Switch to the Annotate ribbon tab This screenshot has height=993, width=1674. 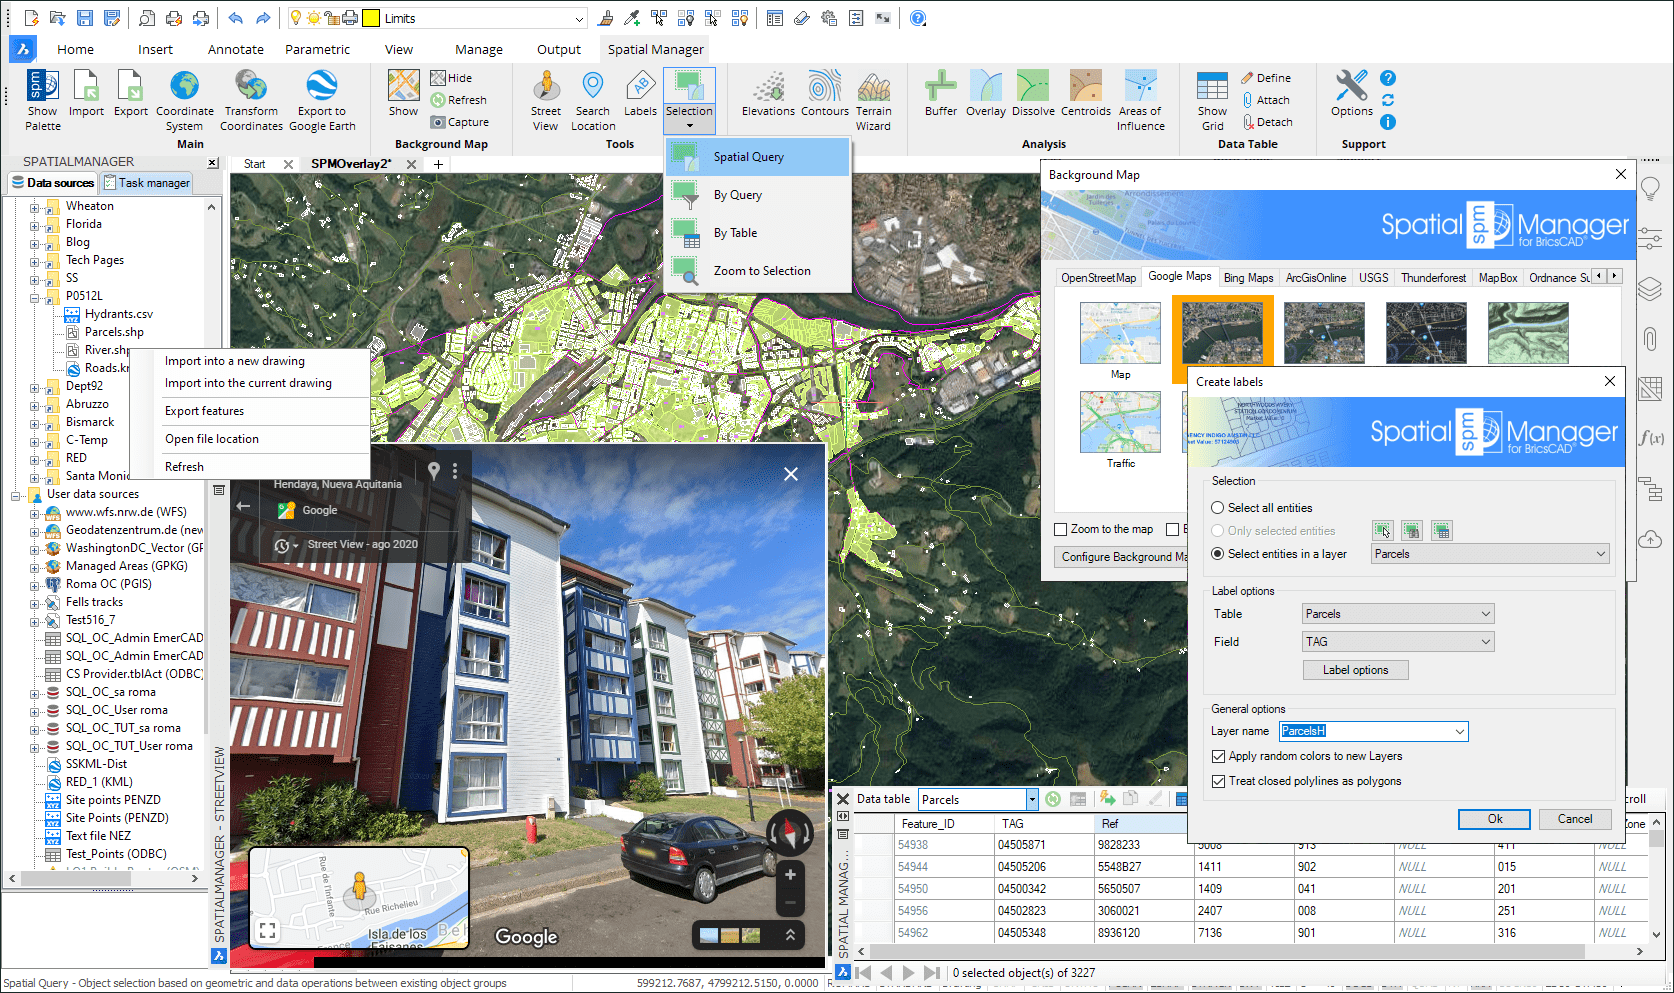(x=236, y=49)
